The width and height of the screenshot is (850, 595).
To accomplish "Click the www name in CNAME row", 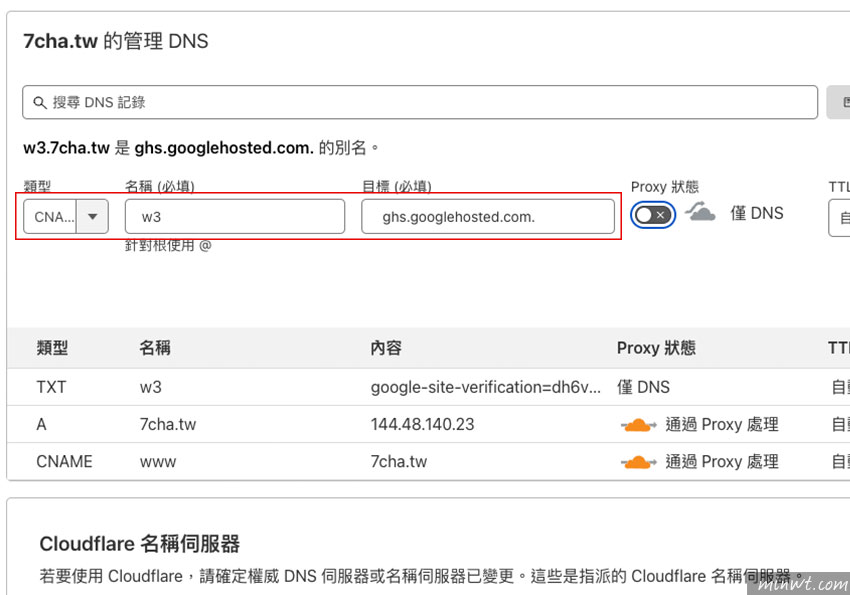I will pos(158,462).
